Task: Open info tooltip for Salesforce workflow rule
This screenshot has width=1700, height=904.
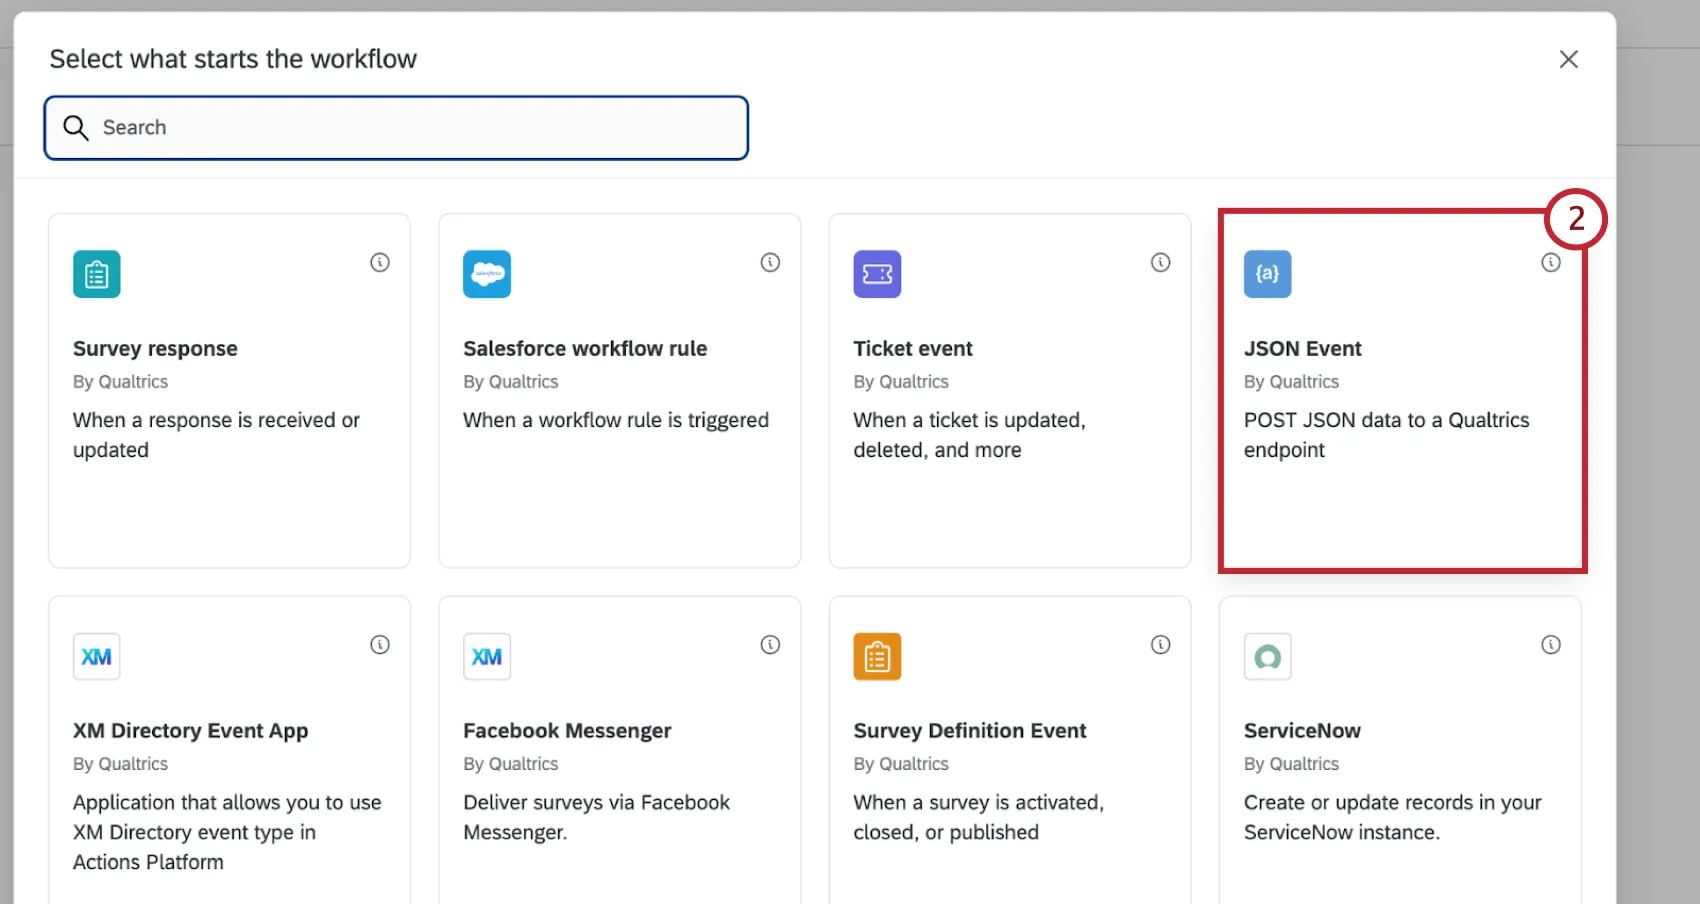Action: click(770, 263)
